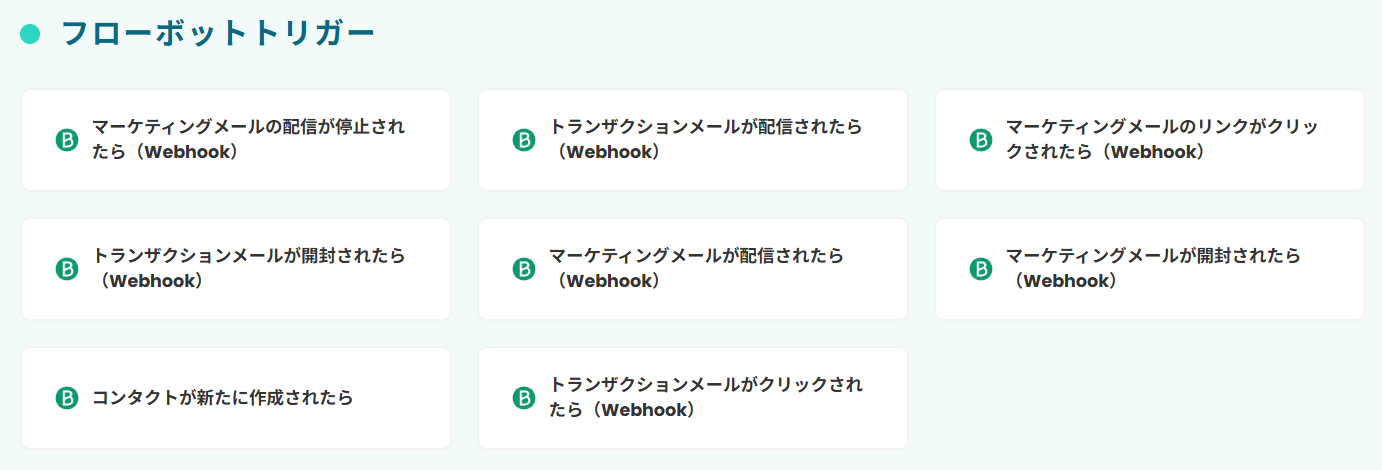Click the Brevo icon beside トランザクションメールが開封されたら

pos(67,269)
